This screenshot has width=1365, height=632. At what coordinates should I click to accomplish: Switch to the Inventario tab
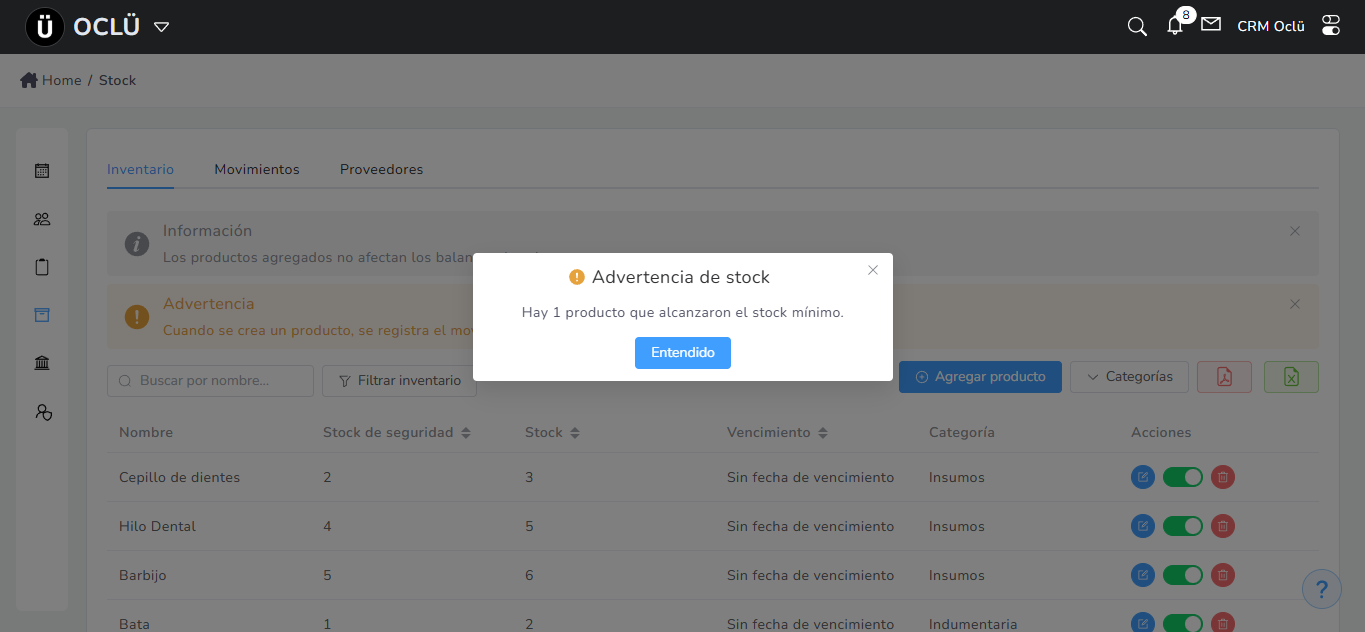pos(140,169)
